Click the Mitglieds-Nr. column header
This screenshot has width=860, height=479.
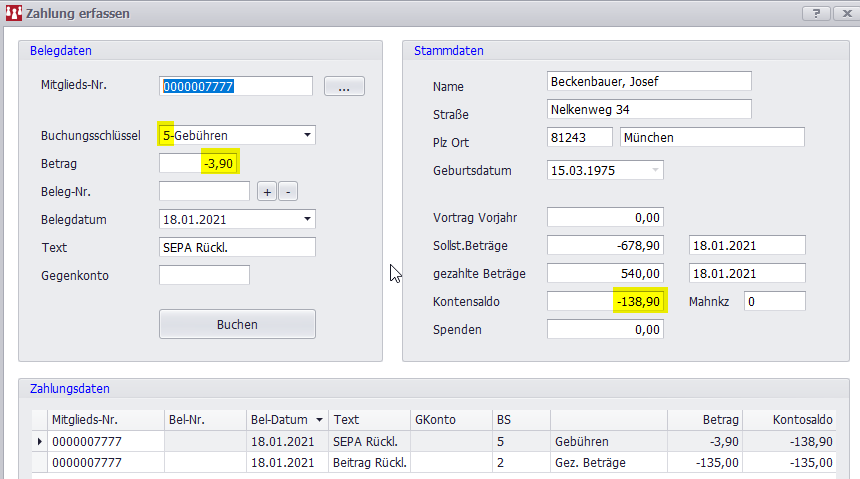pos(105,420)
